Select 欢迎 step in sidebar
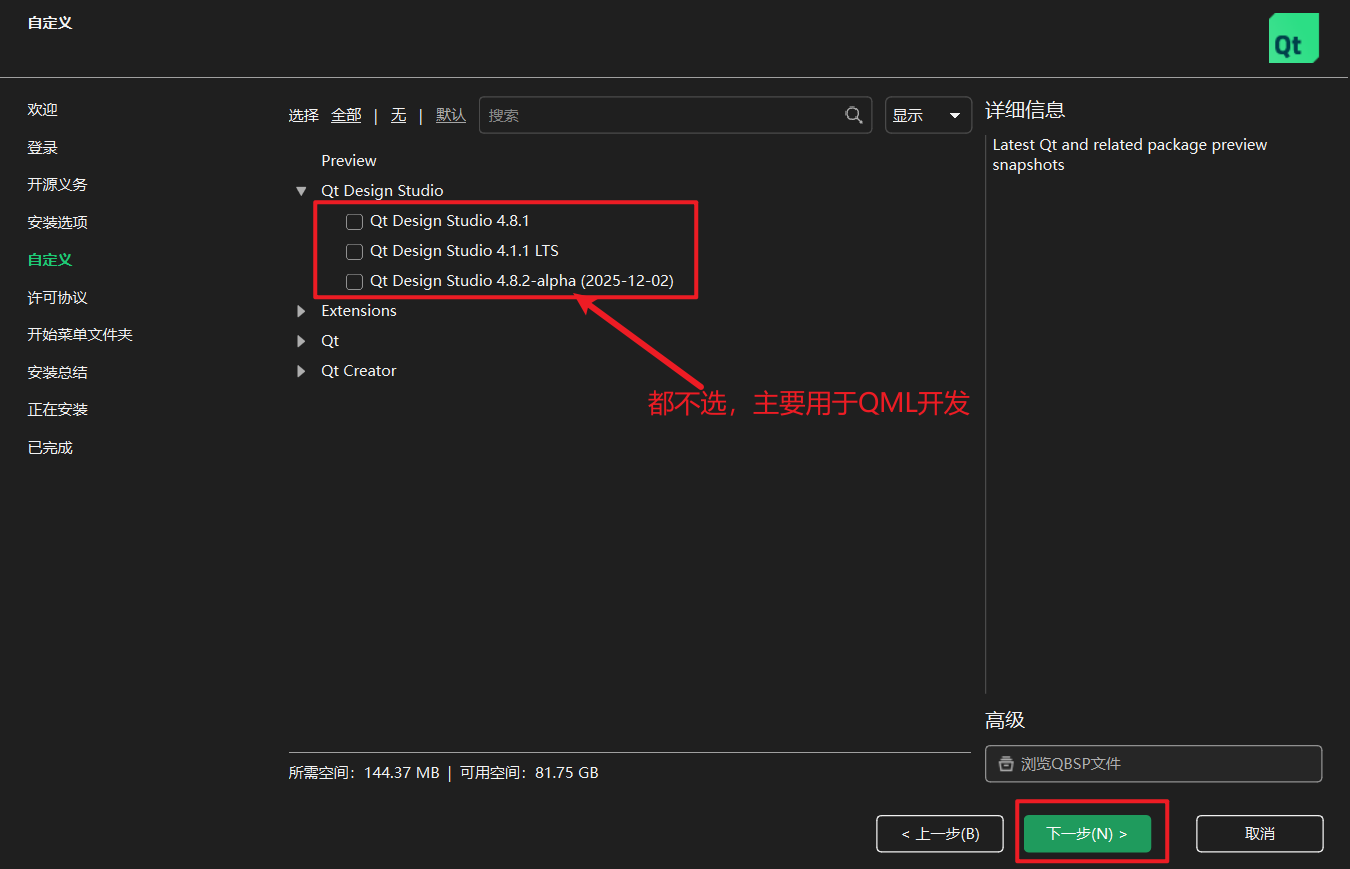The width and height of the screenshot is (1350, 869). [x=43, y=110]
